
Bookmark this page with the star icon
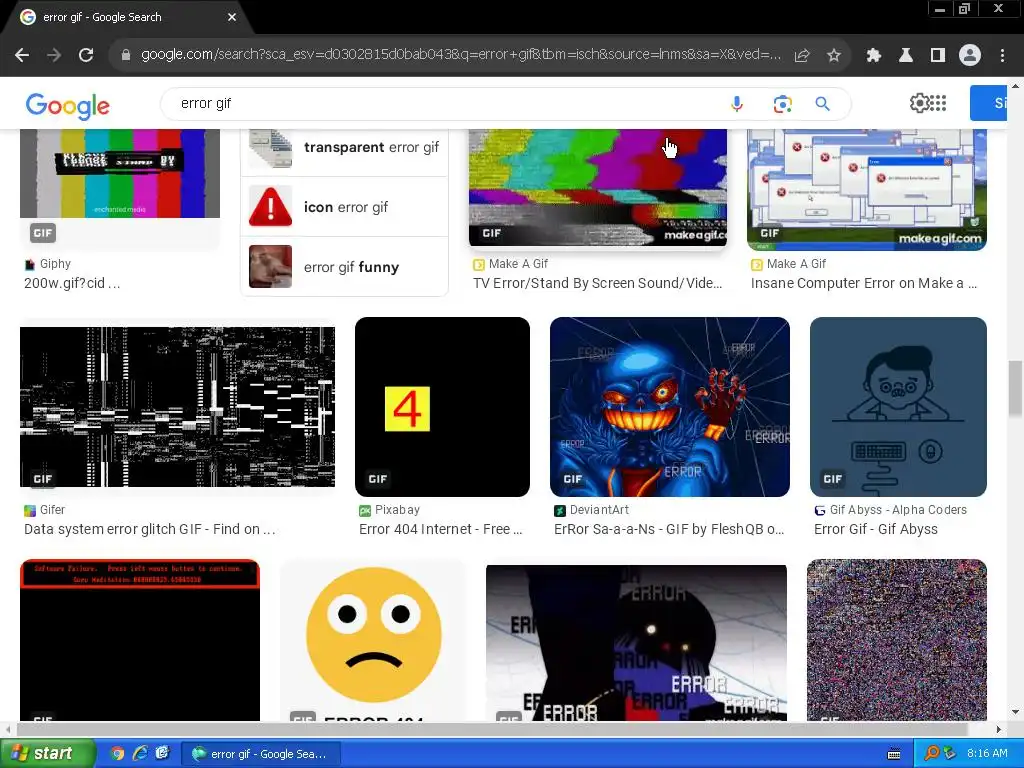[833, 56]
